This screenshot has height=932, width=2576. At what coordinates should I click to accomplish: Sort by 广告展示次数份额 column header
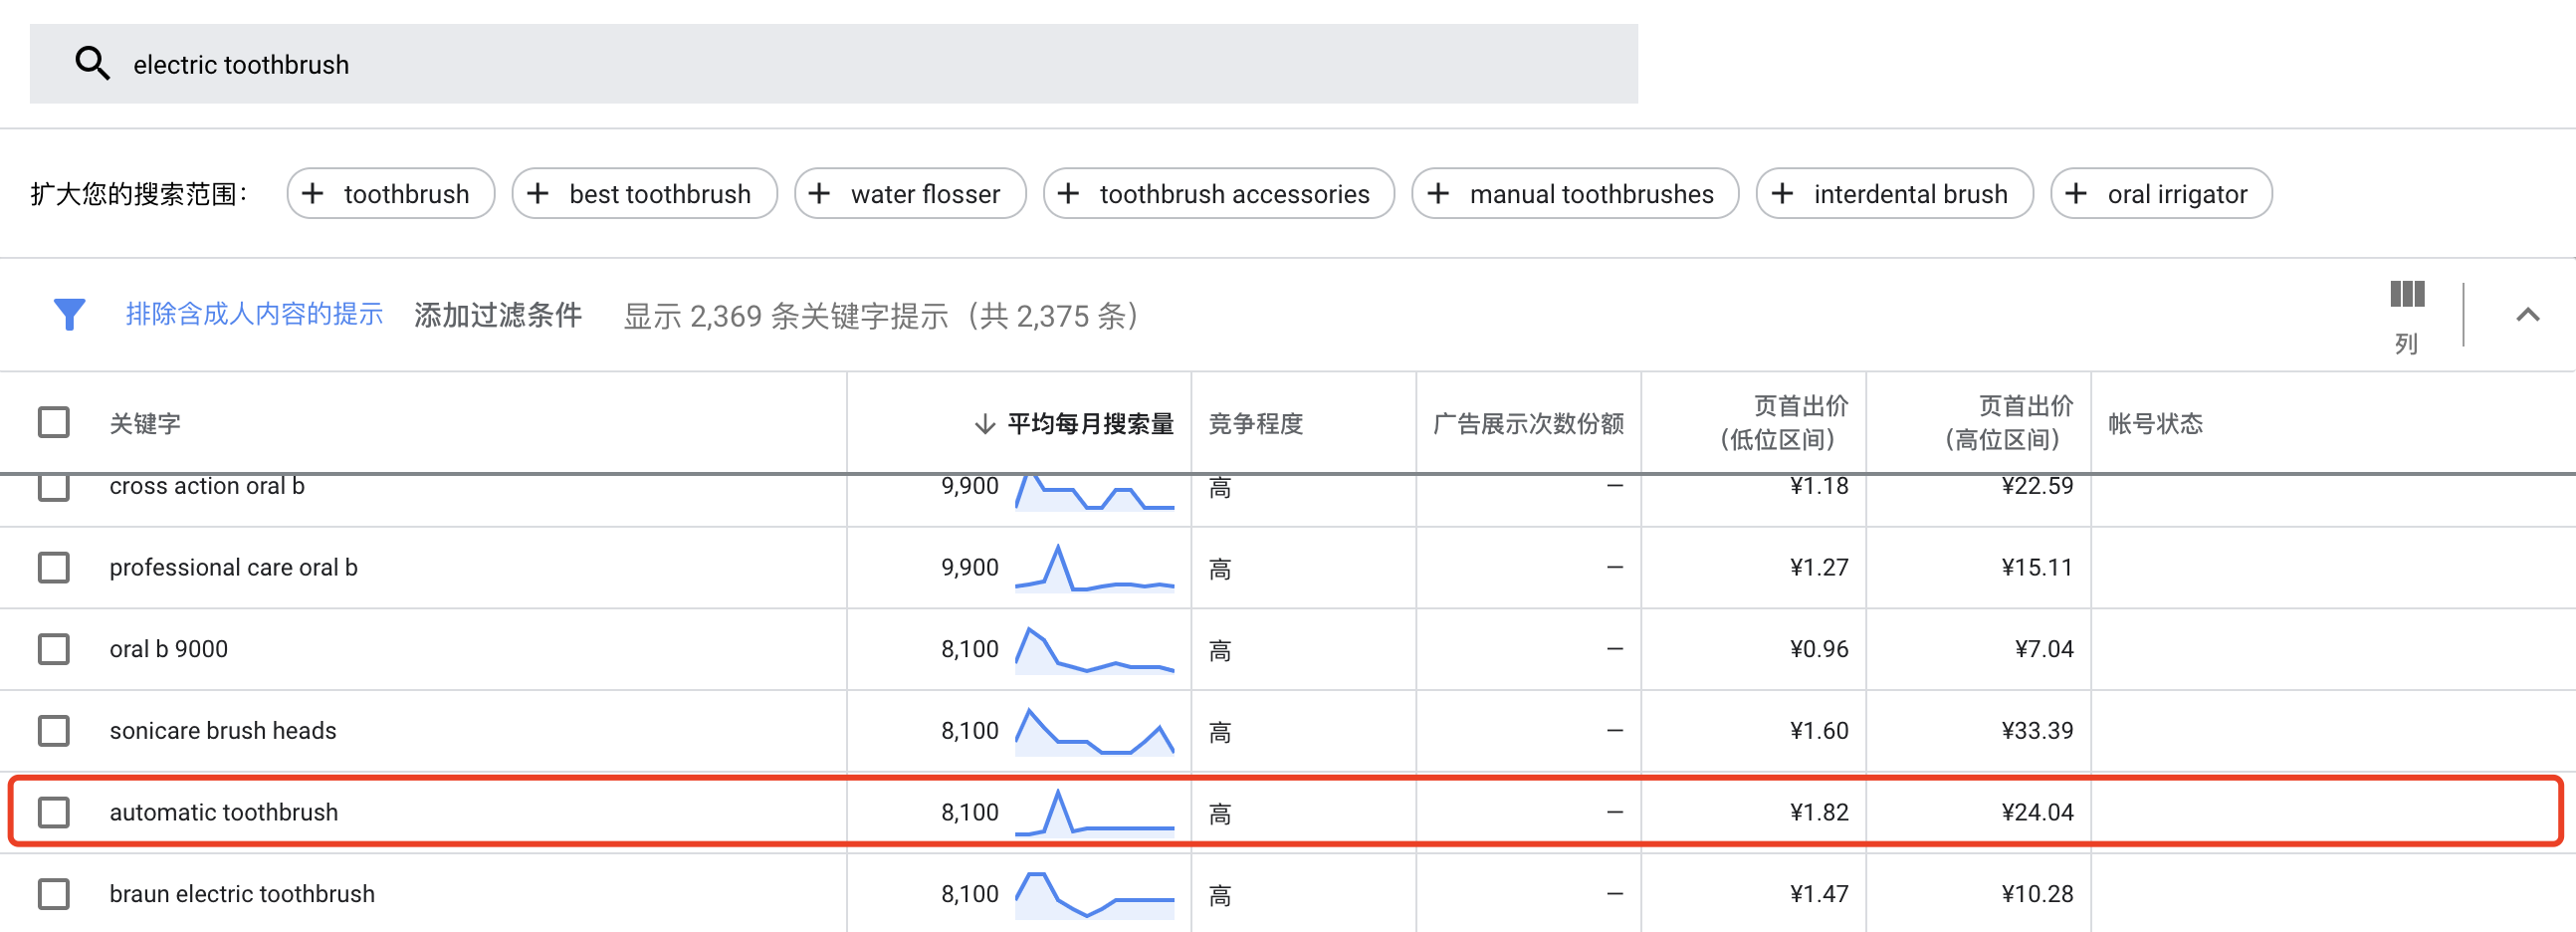click(1528, 424)
